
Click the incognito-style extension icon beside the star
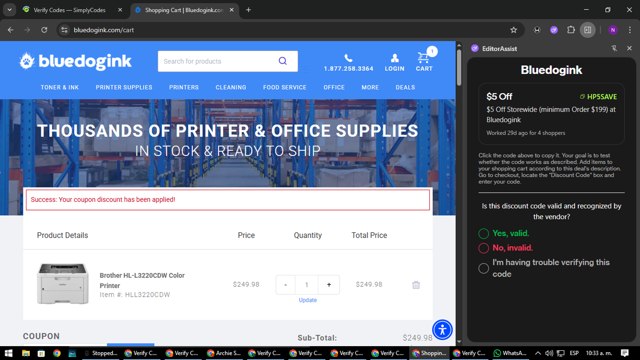(537, 30)
